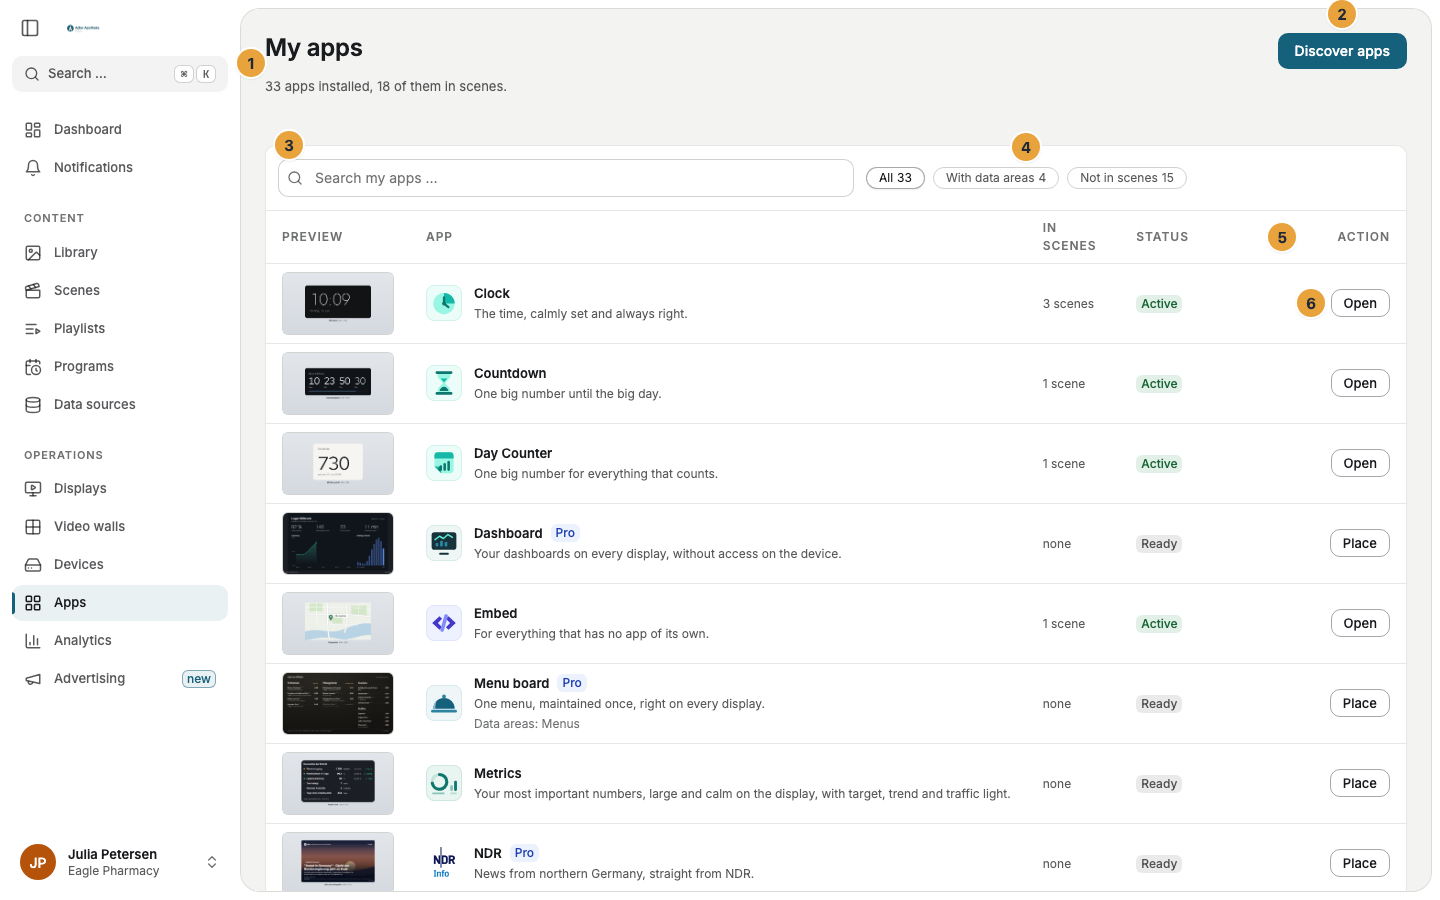Viewport: 1440px width, 900px height.
Task: Click the Countdown hourglass app icon
Action: coord(444,383)
